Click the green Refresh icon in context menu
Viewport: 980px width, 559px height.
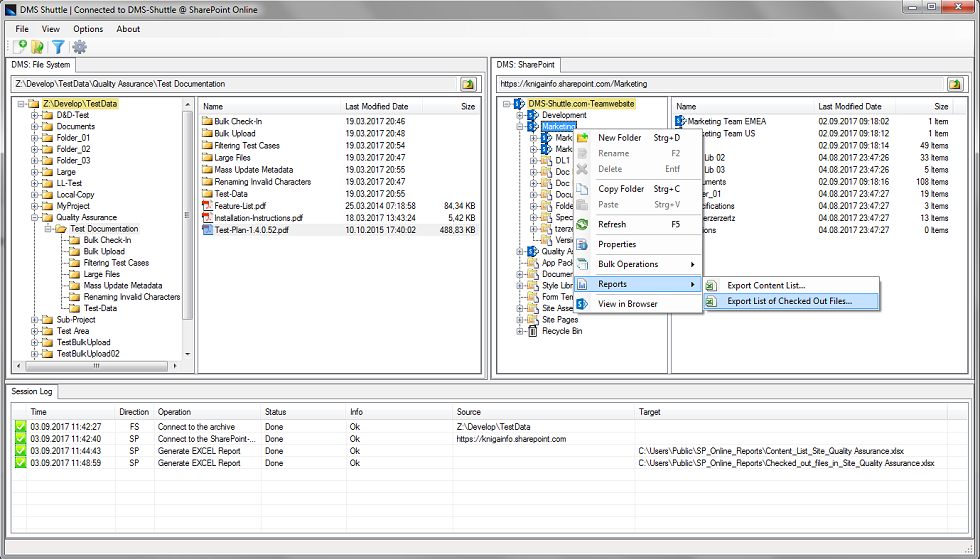(x=582, y=224)
